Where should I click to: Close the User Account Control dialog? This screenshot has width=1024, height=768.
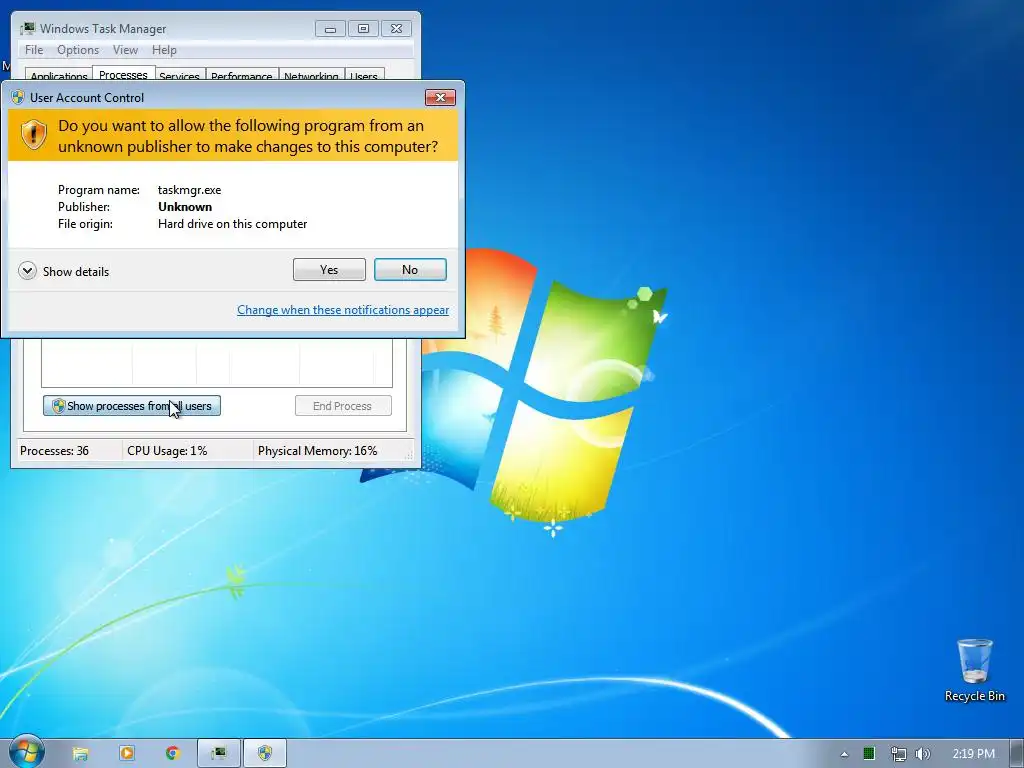click(440, 97)
